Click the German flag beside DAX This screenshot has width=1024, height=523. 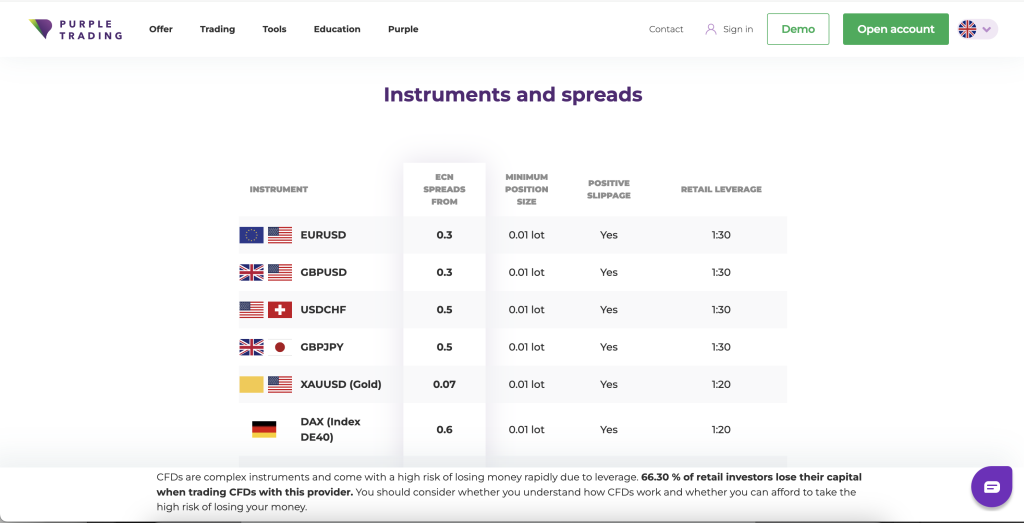pyautogui.click(x=264, y=429)
